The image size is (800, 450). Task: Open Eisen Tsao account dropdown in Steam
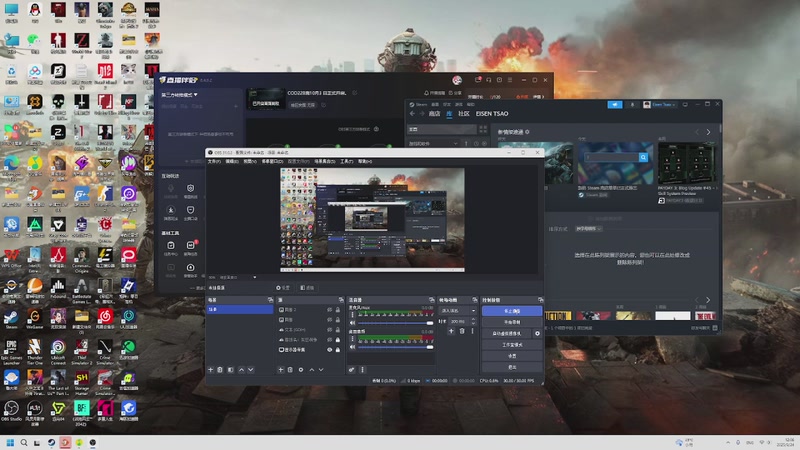[x=659, y=104]
